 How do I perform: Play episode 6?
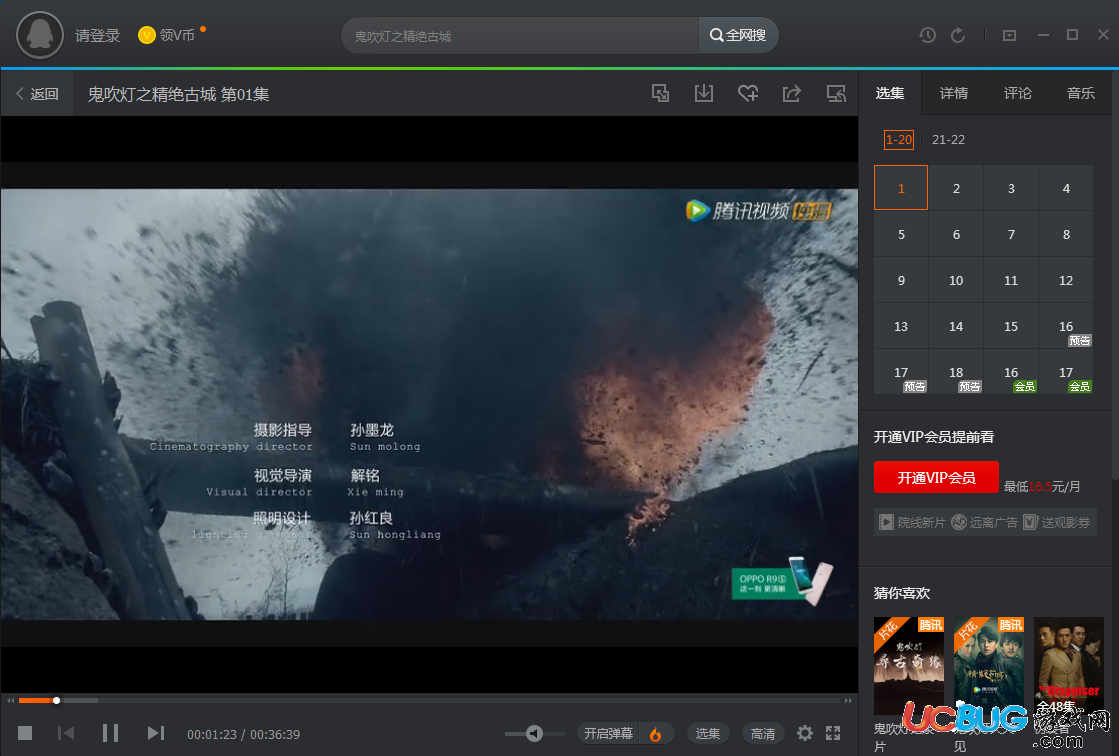(956, 234)
